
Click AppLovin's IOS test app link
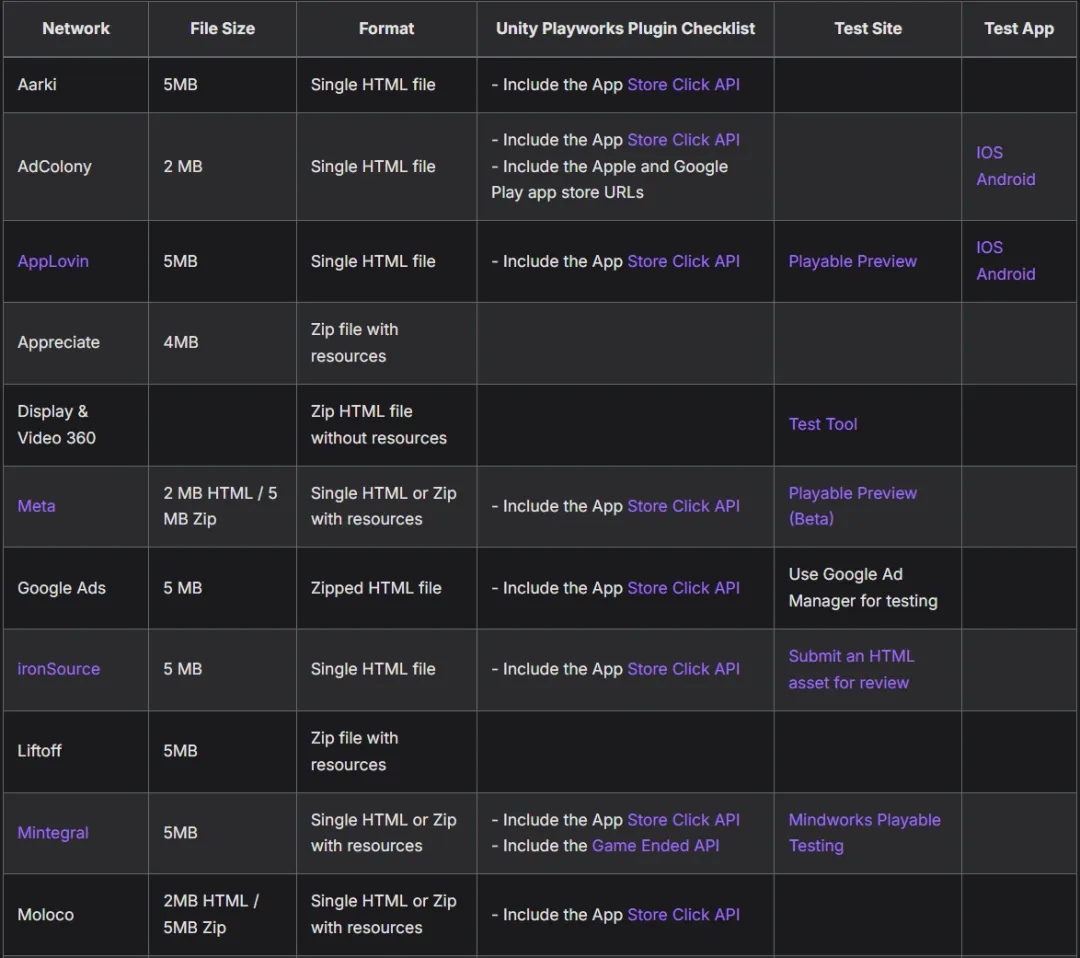click(989, 247)
